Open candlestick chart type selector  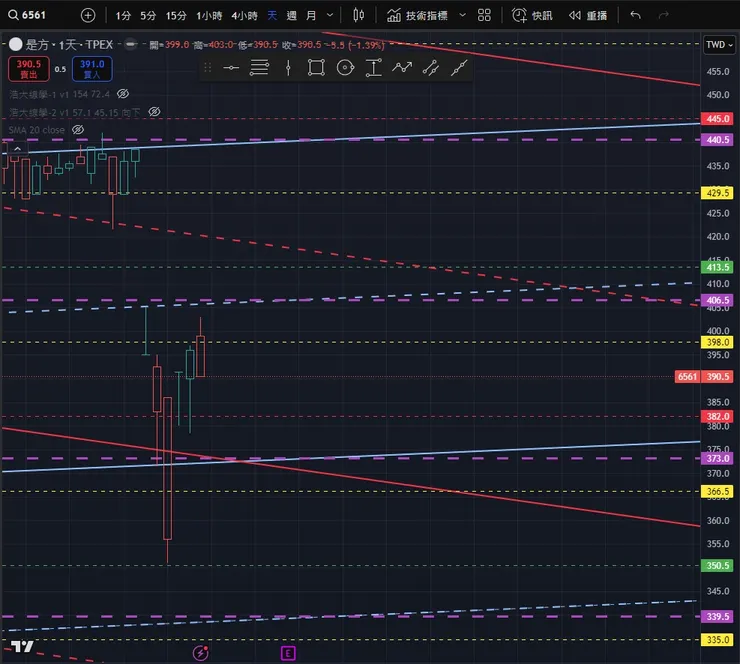(x=359, y=16)
